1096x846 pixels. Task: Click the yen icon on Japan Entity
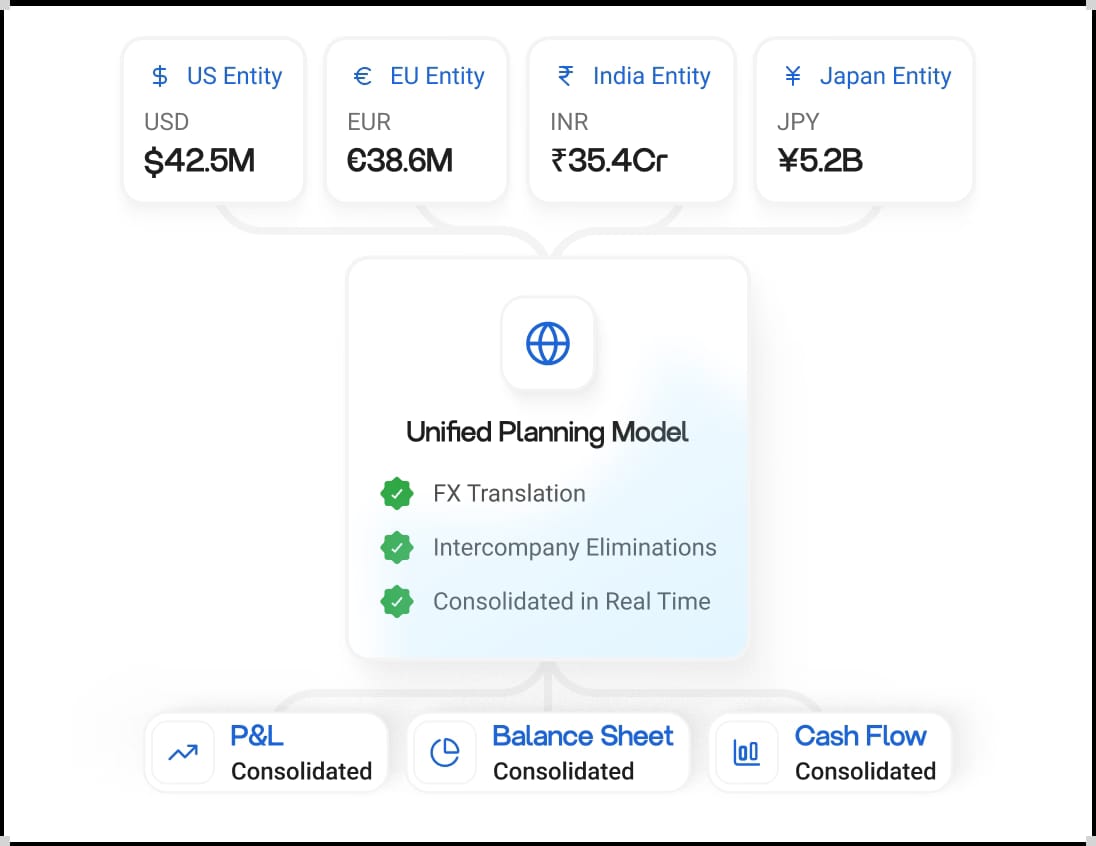[793, 76]
